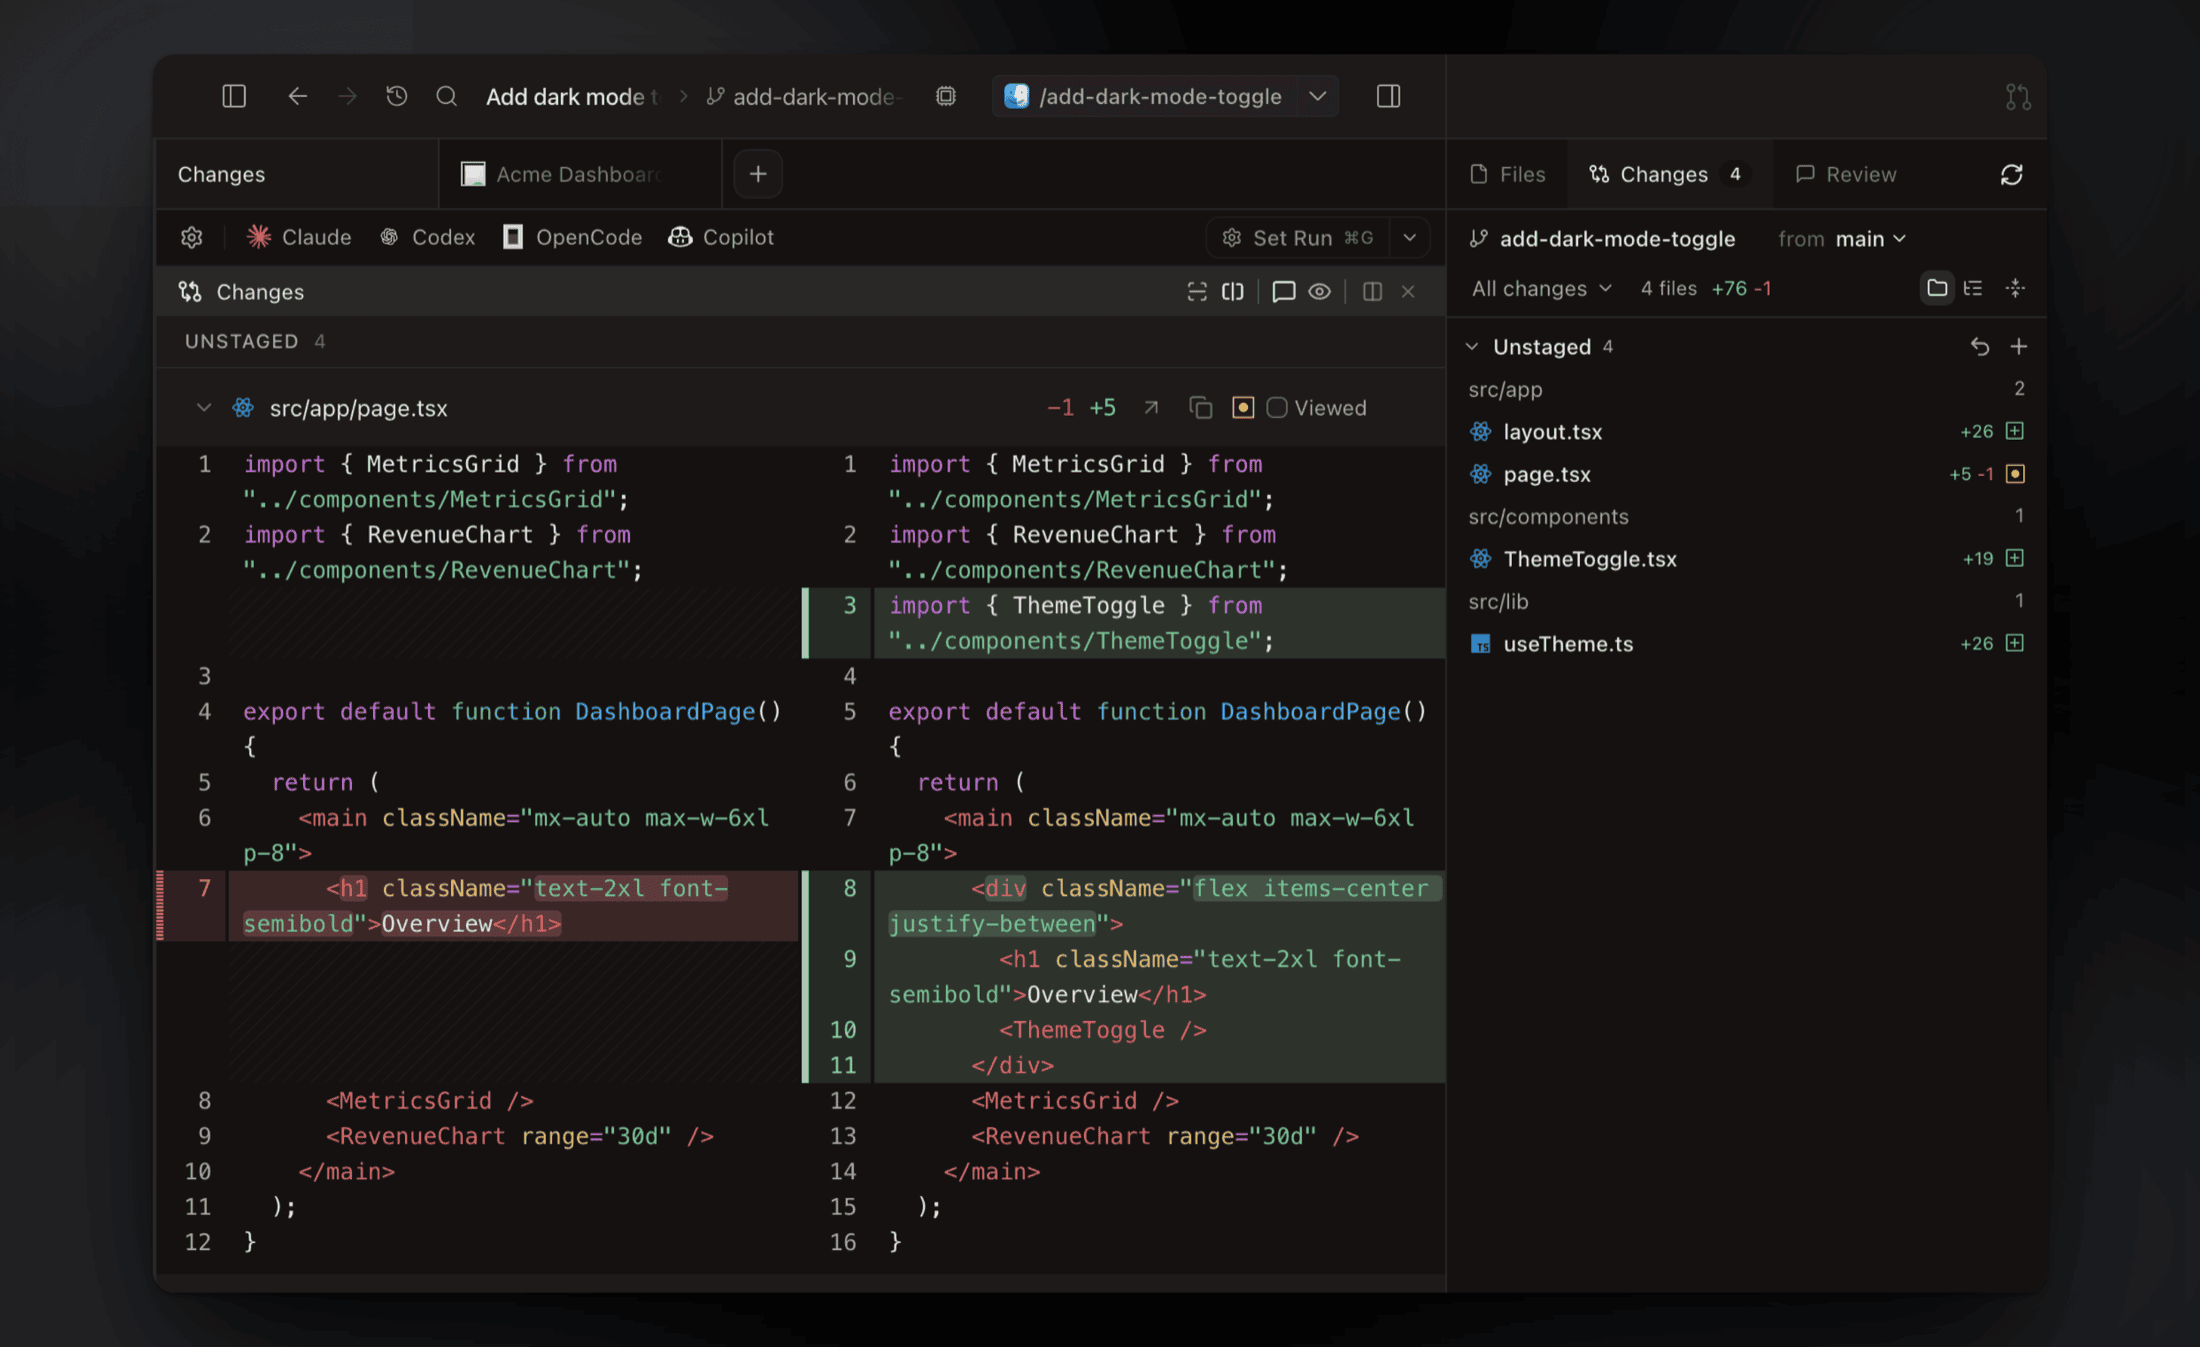
Task: Toggle the eye visibility icon in diff toolbar
Action: click(1320, 291)
